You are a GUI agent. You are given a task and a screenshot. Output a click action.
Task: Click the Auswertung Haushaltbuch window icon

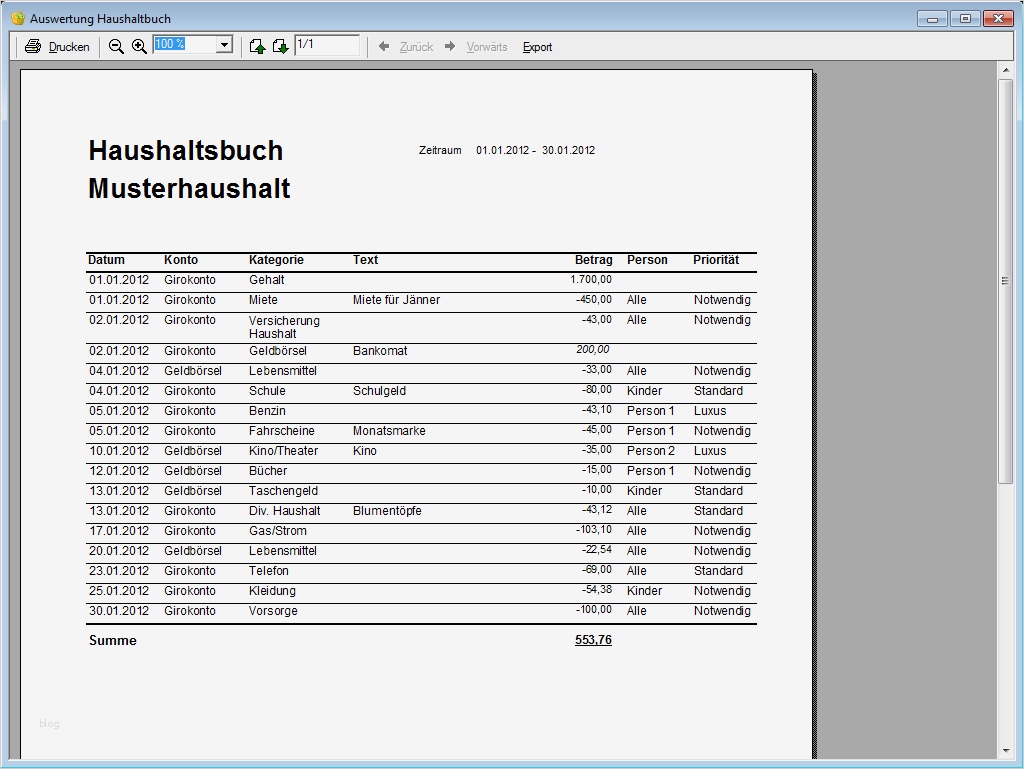click(18, 18)
